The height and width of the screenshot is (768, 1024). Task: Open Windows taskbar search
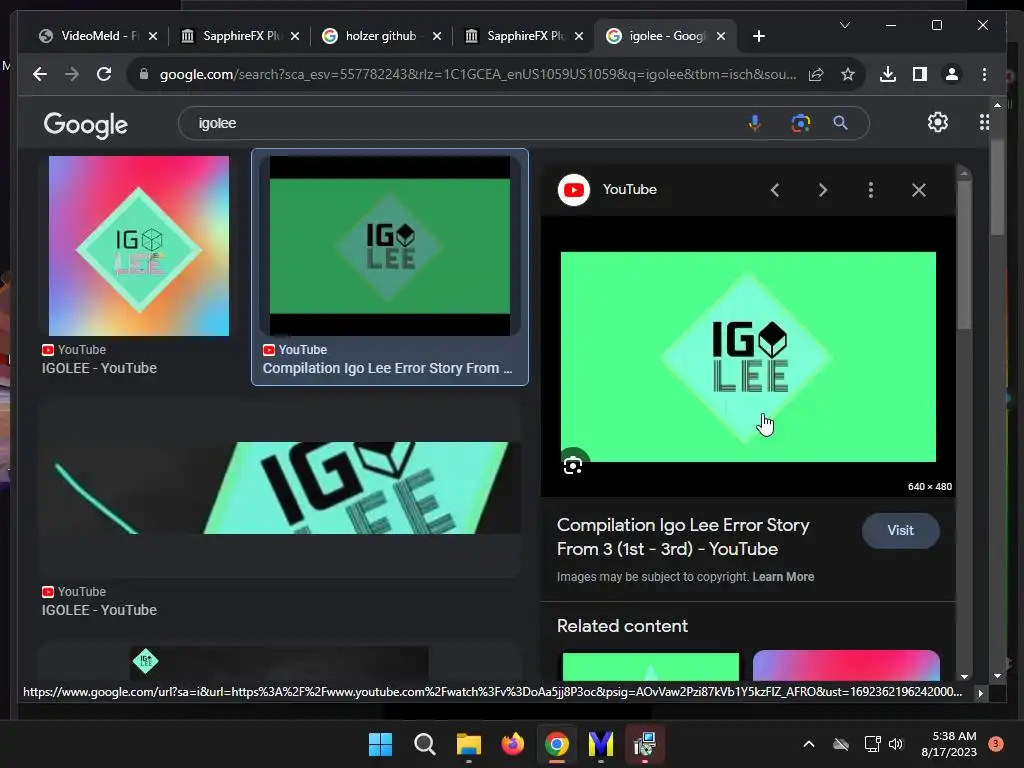(x=424, y=744)
